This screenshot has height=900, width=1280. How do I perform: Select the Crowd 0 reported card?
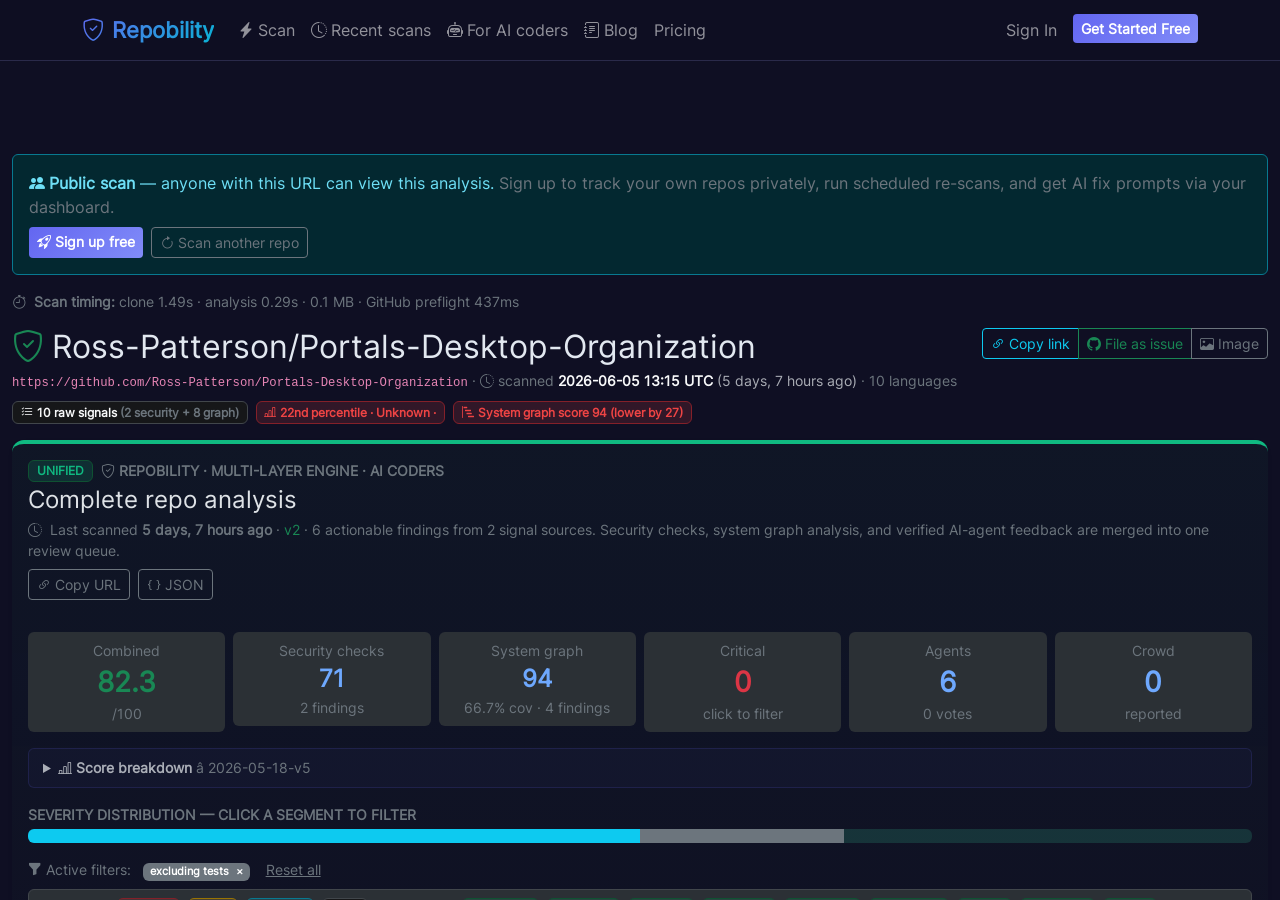pos(1153,682)
